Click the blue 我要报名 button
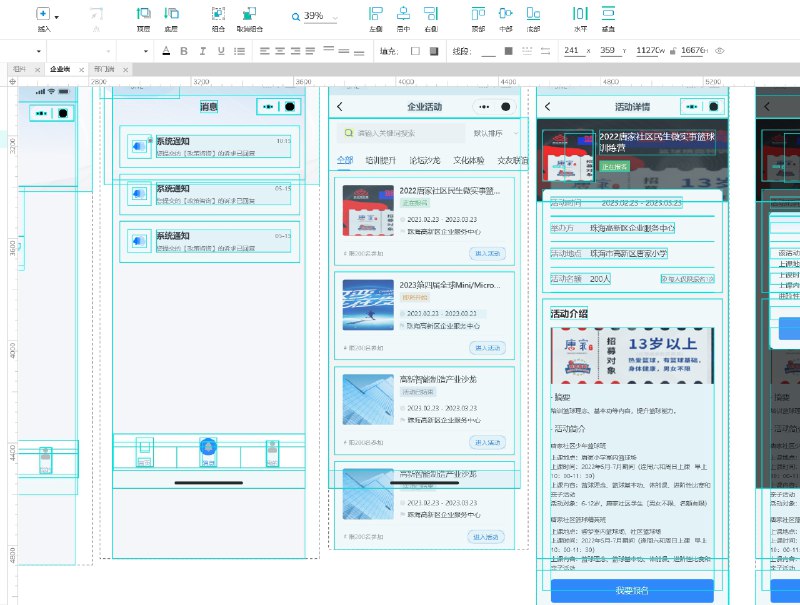800x605 pixels. [632, 591]
